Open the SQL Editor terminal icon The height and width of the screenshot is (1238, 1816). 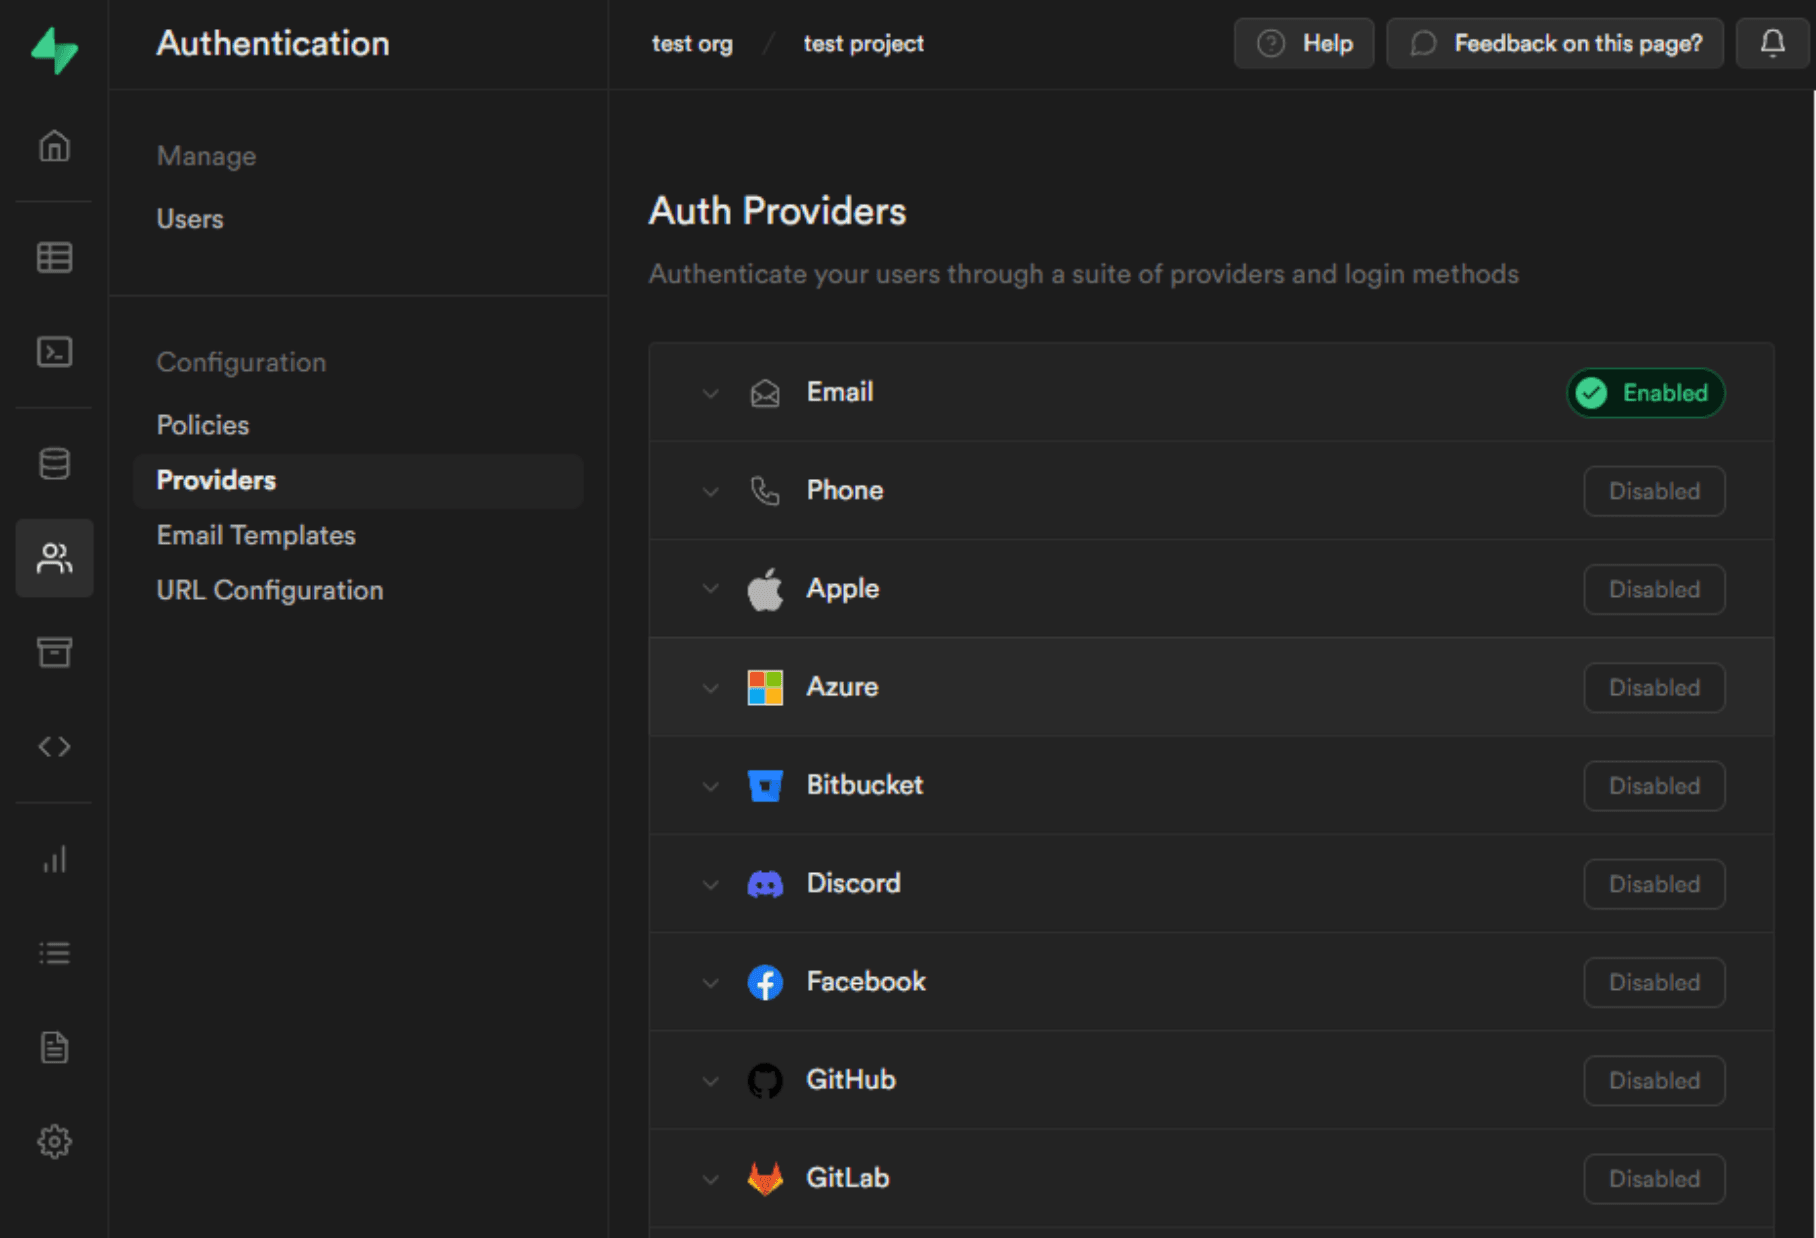[x=54, y=352]
